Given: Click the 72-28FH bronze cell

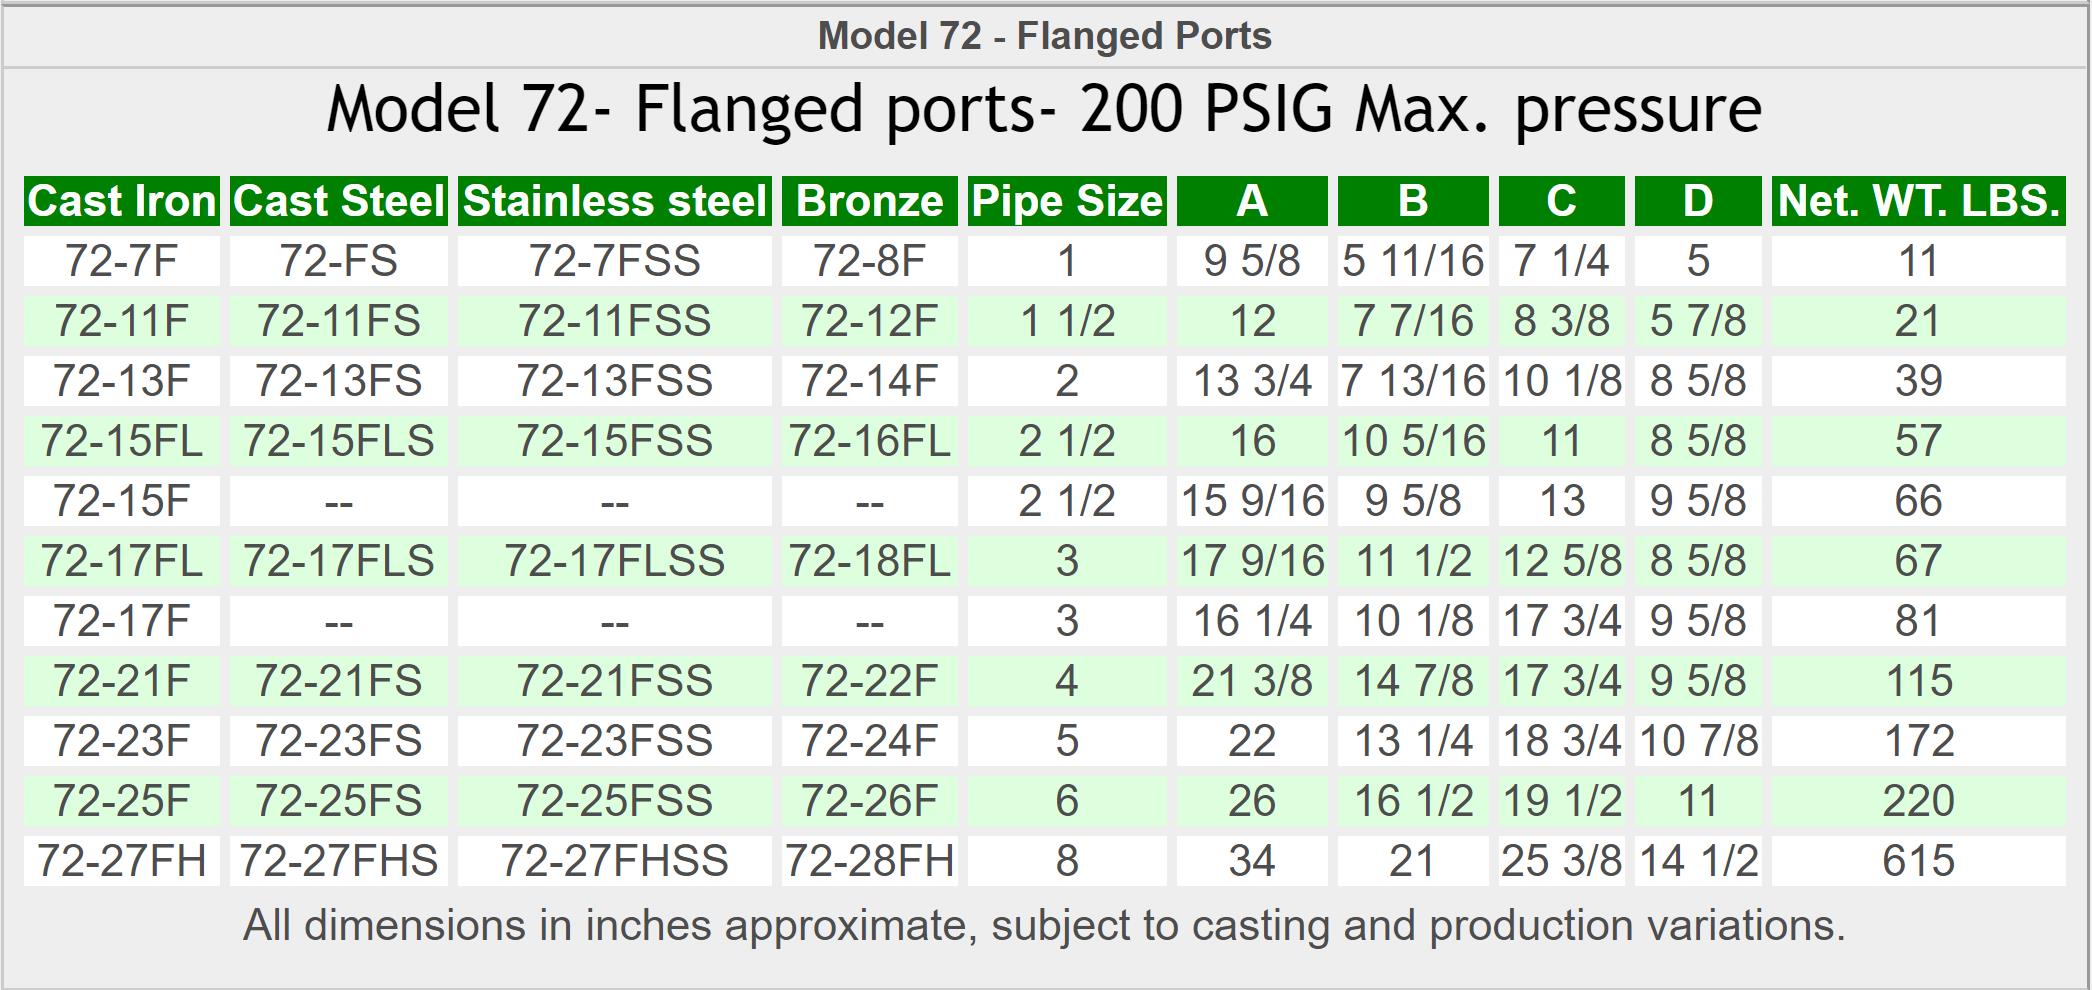Looking at the screenshot, I should (869, 861).
